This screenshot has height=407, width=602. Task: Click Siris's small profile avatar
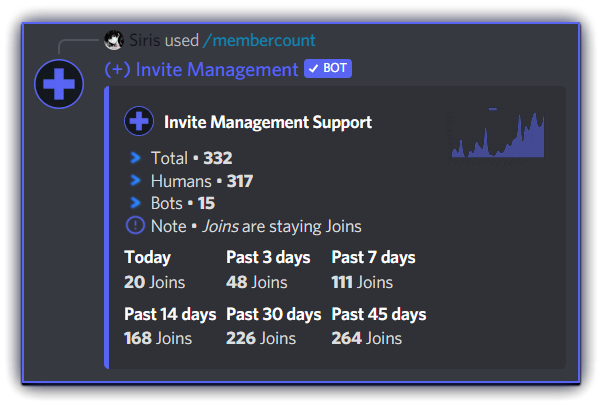[x=114, y=41]
